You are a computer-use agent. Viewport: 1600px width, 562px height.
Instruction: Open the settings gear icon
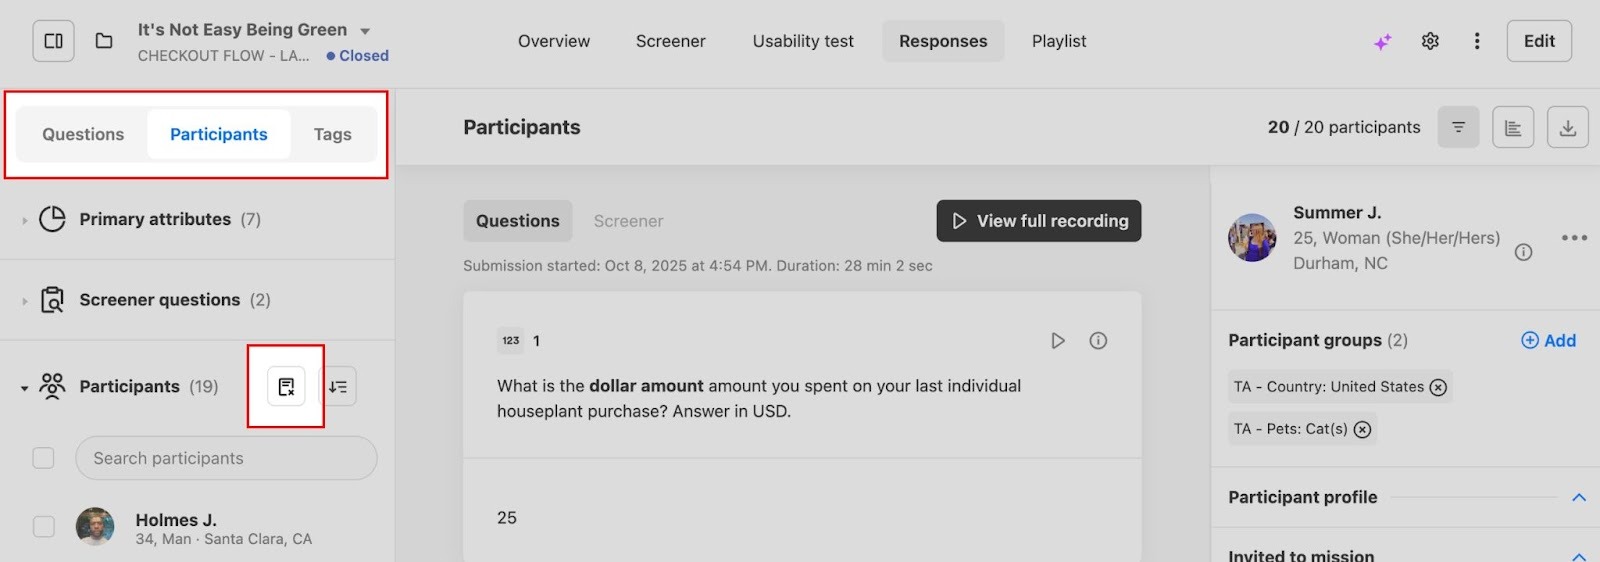(1430, 41)
